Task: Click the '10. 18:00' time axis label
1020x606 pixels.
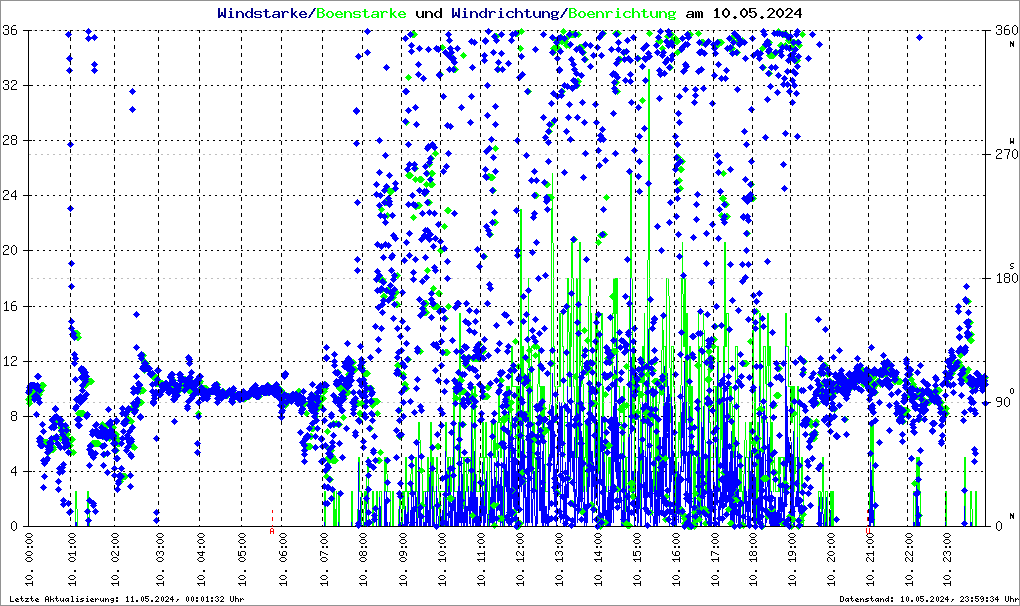Action: tap(753, 560)
